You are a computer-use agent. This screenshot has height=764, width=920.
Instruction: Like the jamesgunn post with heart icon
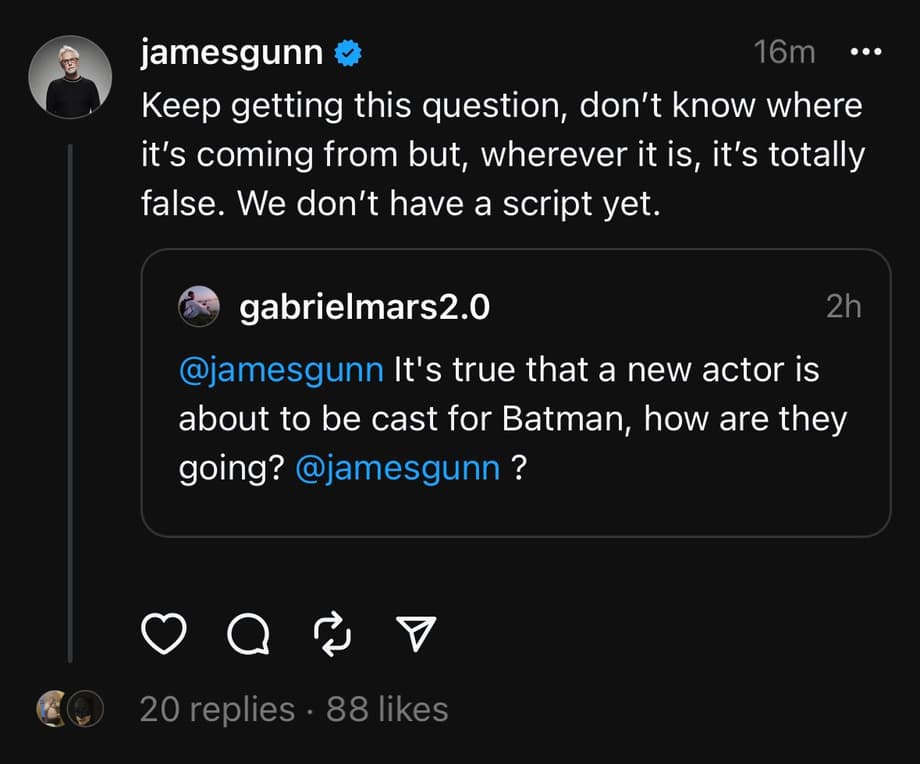click(165, 632)
